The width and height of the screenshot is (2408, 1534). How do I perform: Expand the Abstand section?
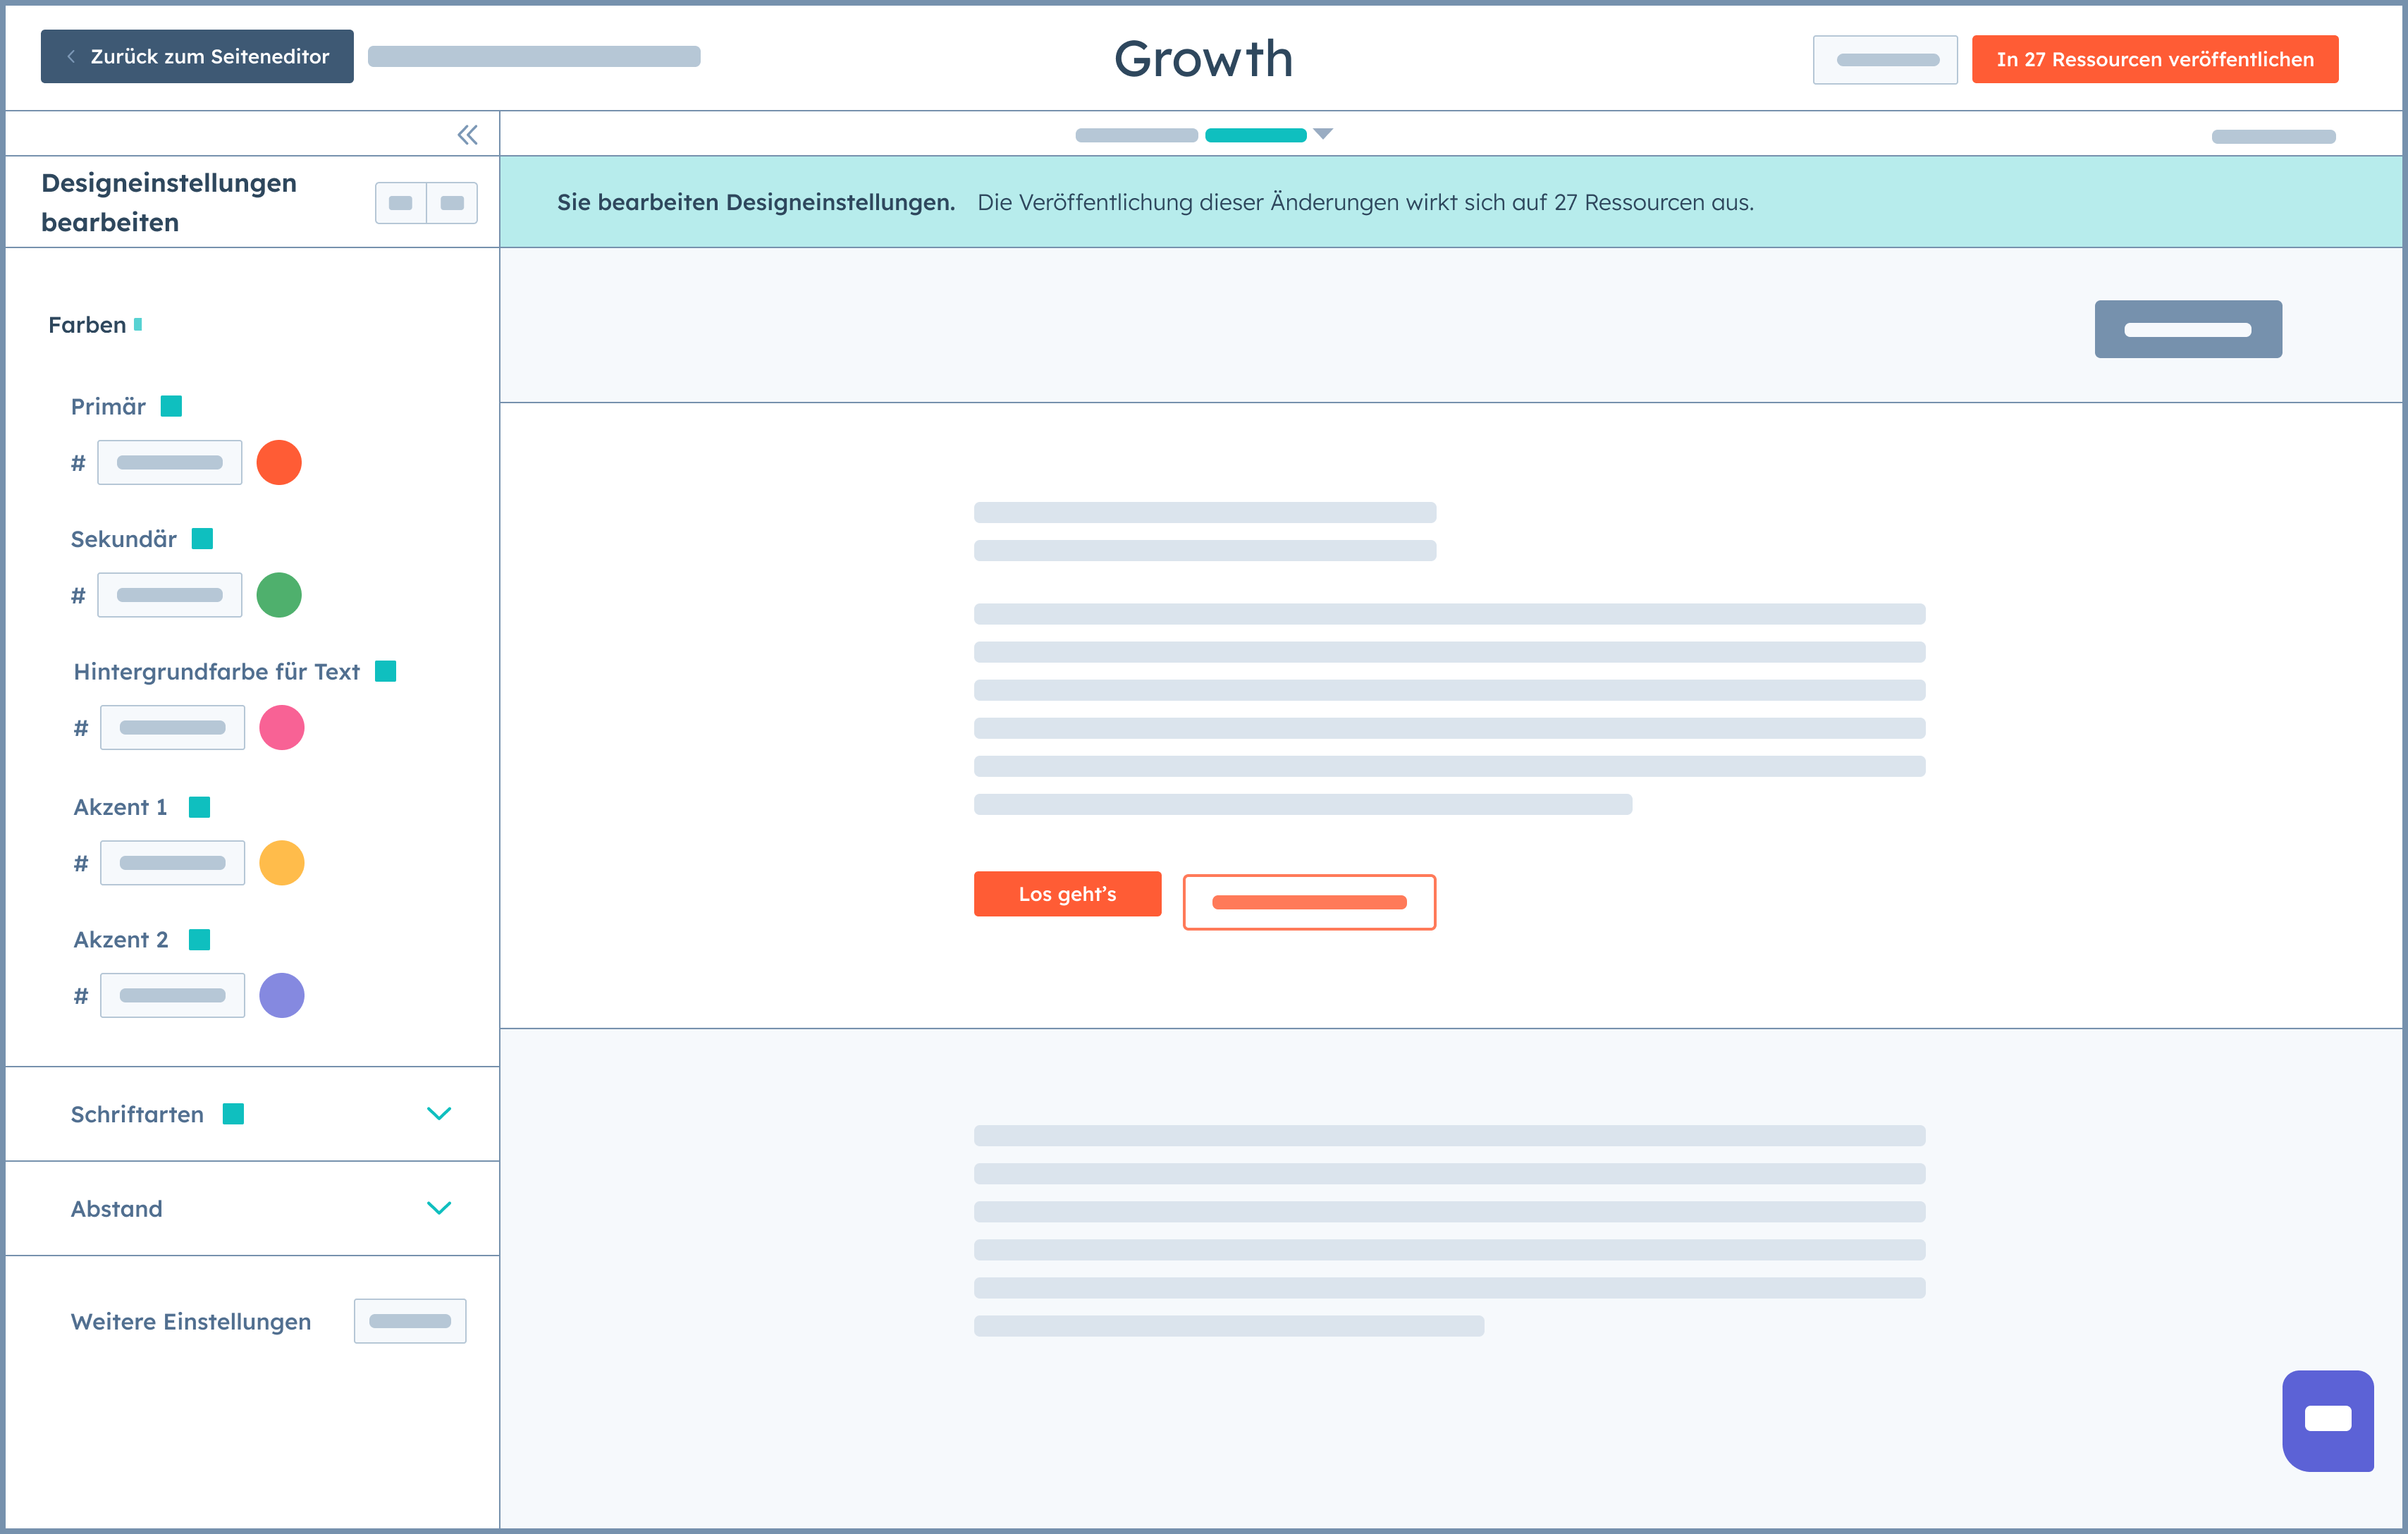point(438,1208)
